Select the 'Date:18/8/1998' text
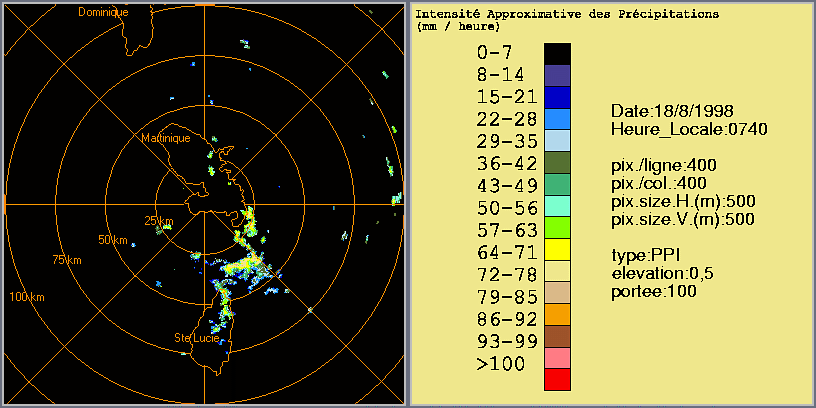Screen dimensions: 816x408 click(x=672, y=111)
